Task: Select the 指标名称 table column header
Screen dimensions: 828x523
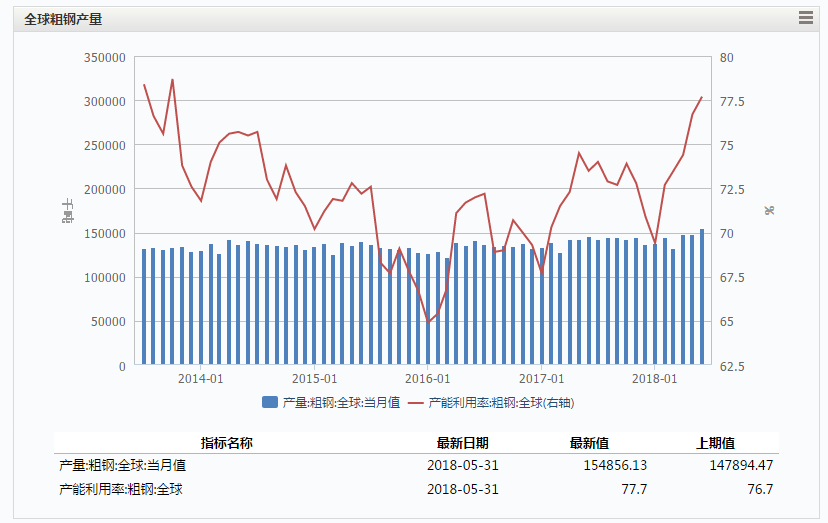Action: [x=226, y=443]
